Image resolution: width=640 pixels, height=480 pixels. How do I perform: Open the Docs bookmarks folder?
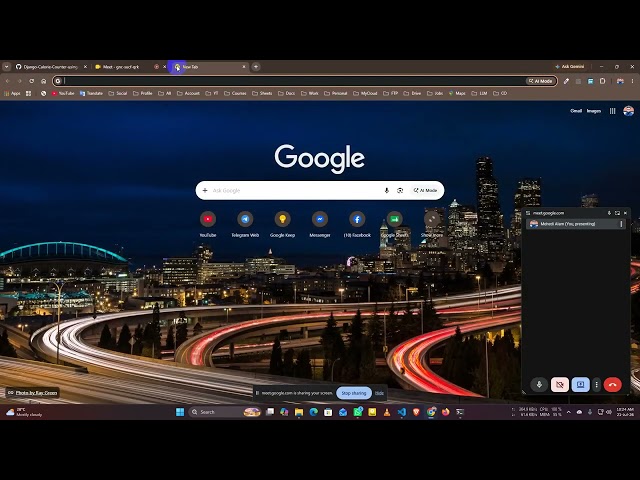pos(287,93)
